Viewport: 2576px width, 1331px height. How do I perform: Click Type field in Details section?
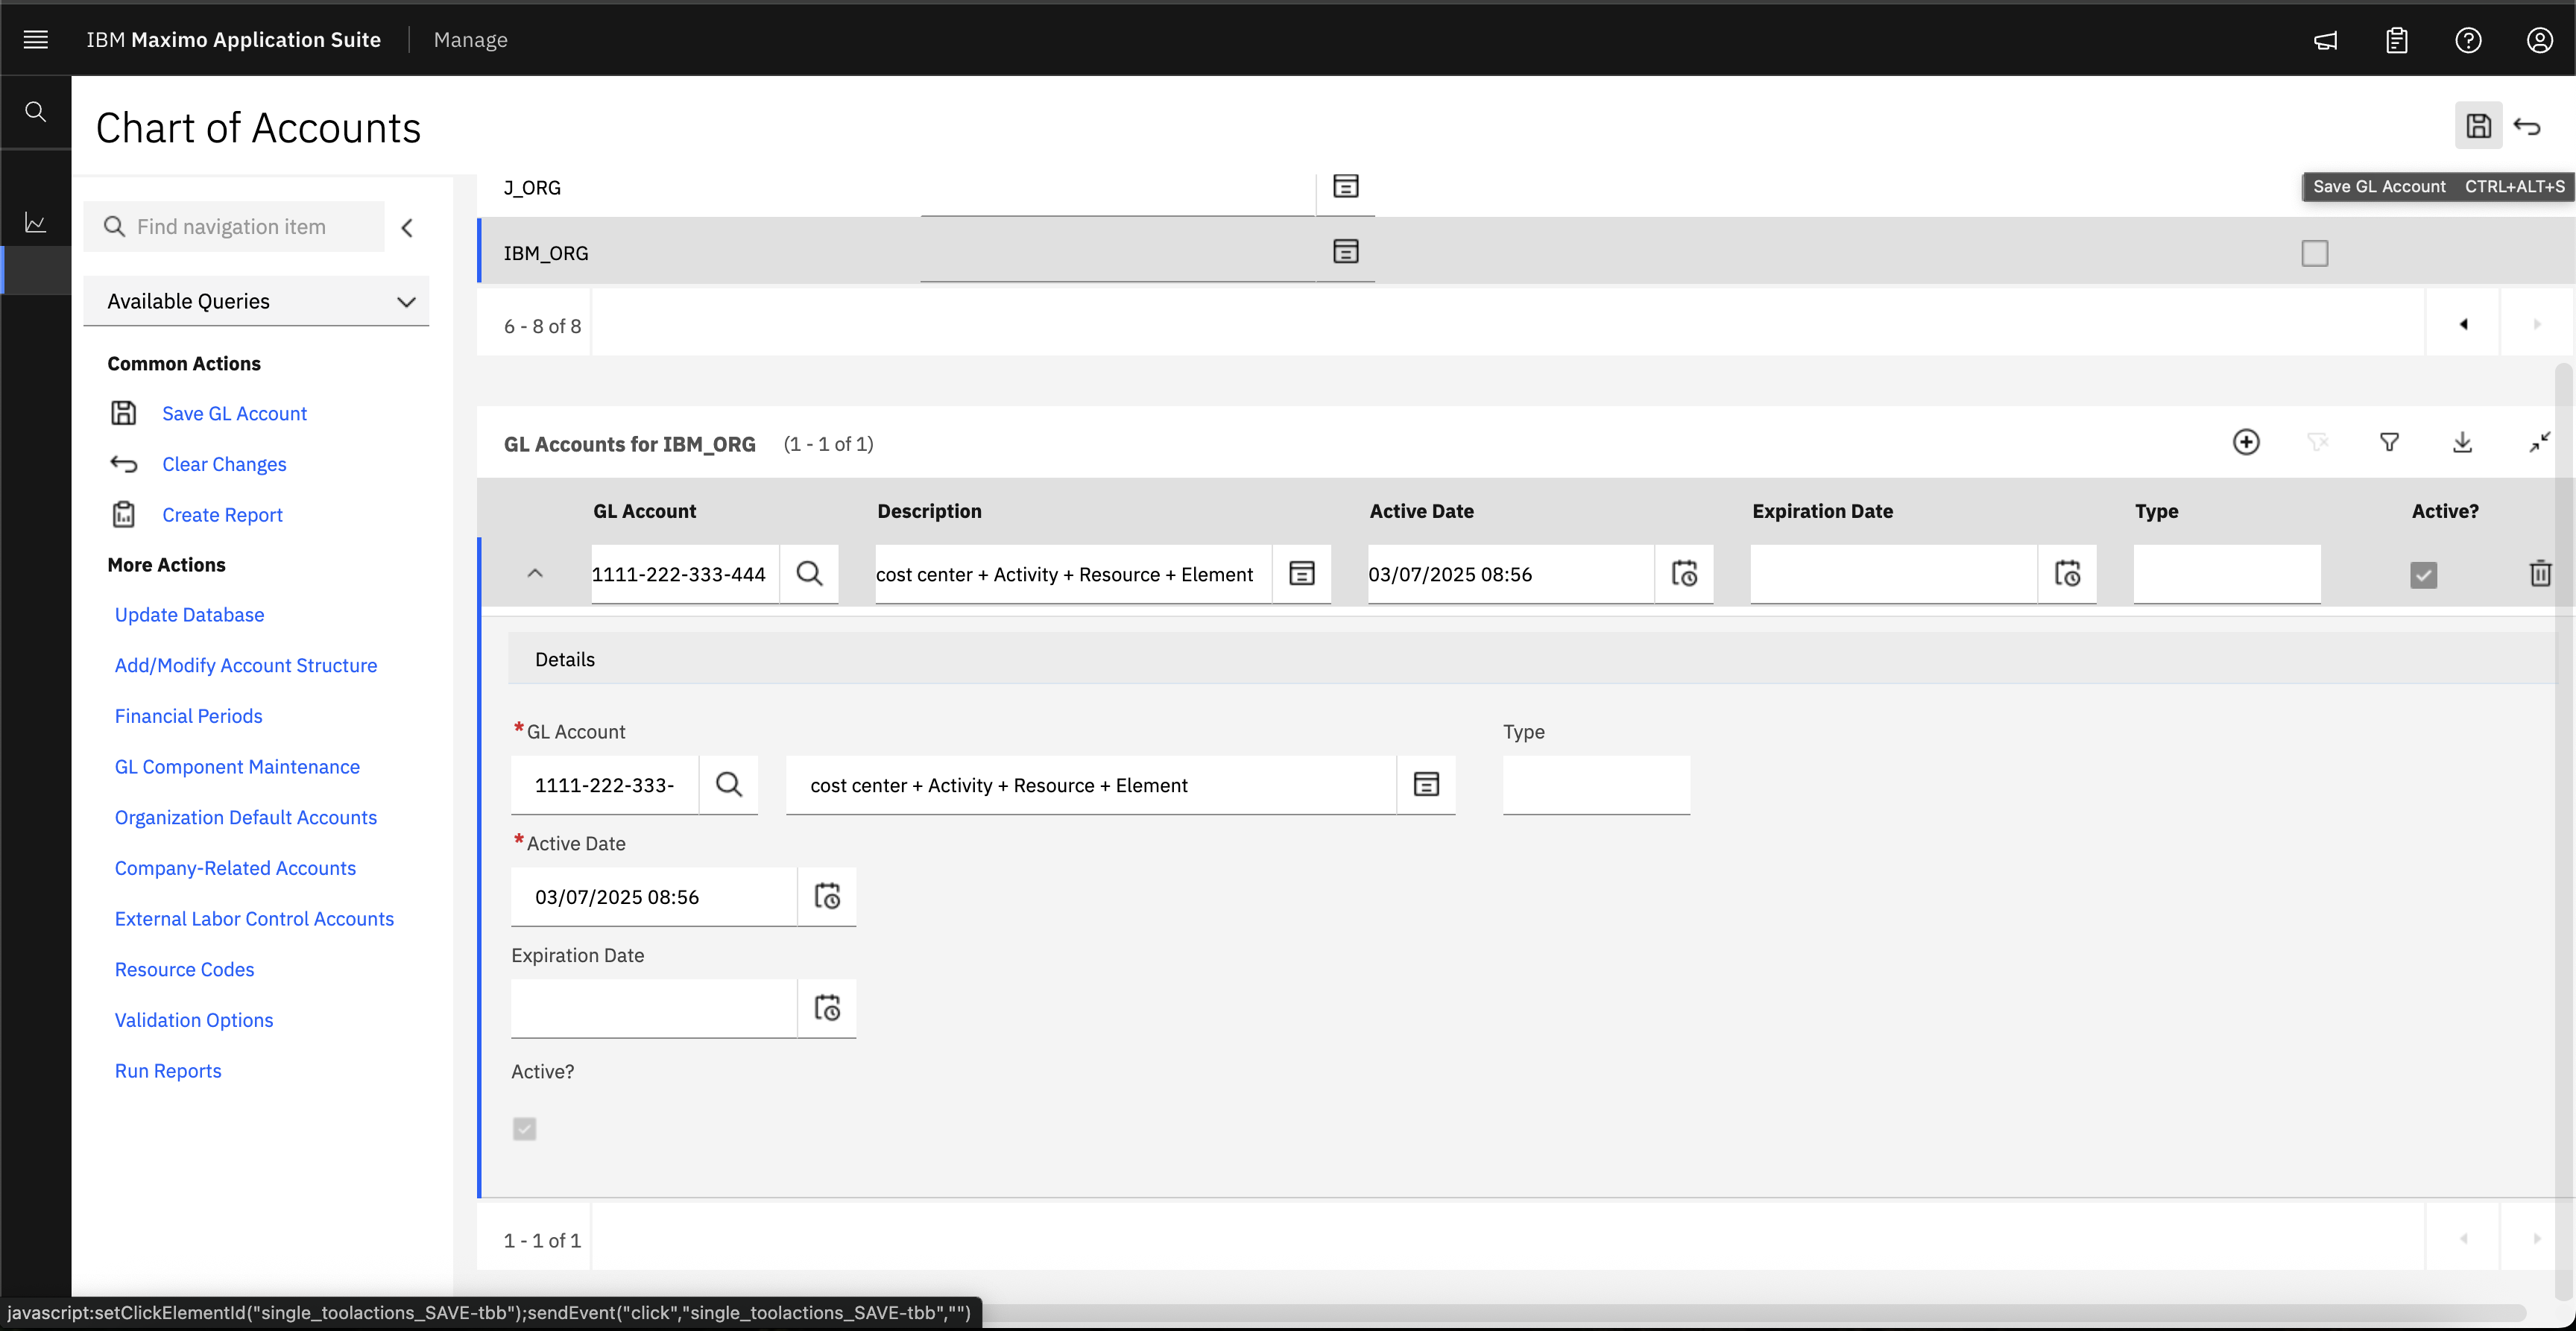click(x=1596, y=785)
